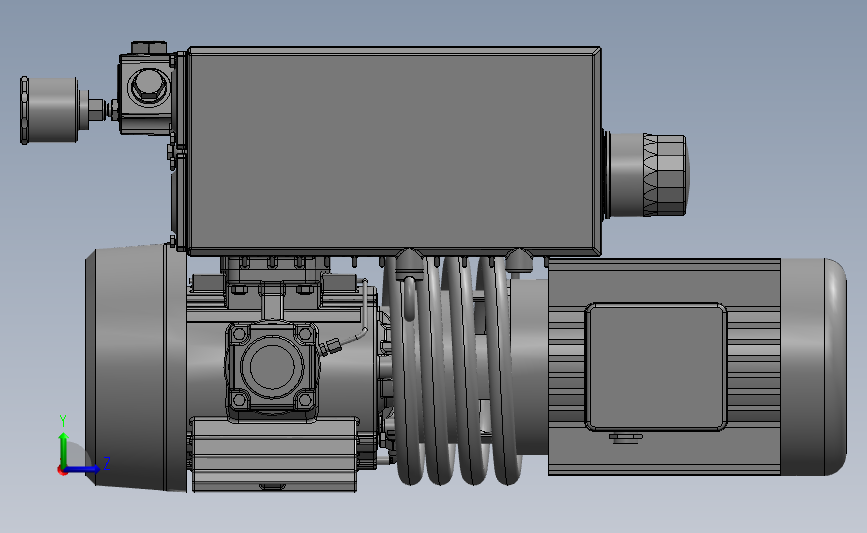867x533 pixels.
Task: Click the blue Z axis arrow of the triad
Action: click(x=84, y=469)
